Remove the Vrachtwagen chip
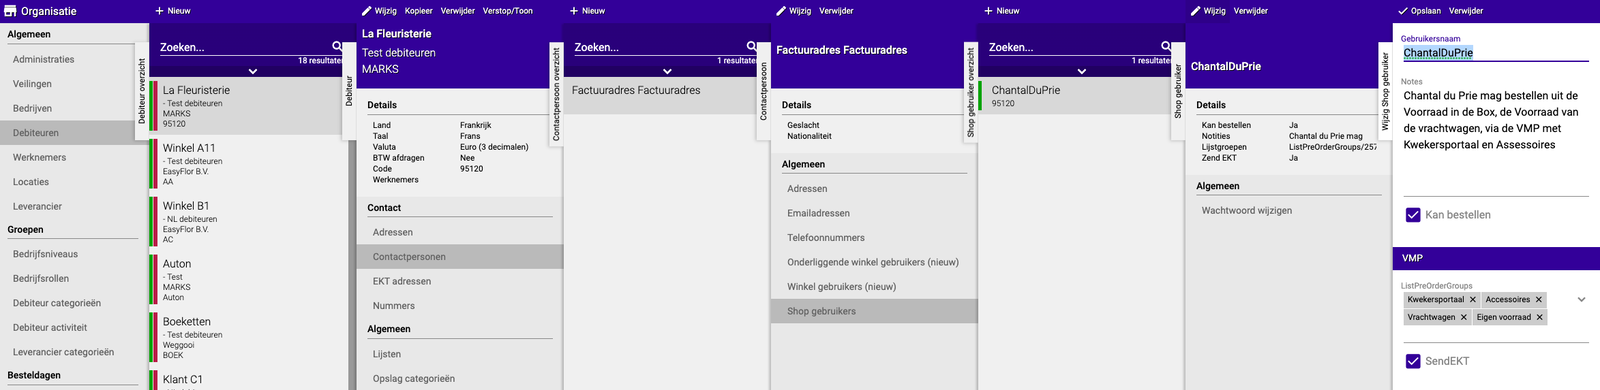This screenshot has height=390, width=1600. [x=1464, y=317]
